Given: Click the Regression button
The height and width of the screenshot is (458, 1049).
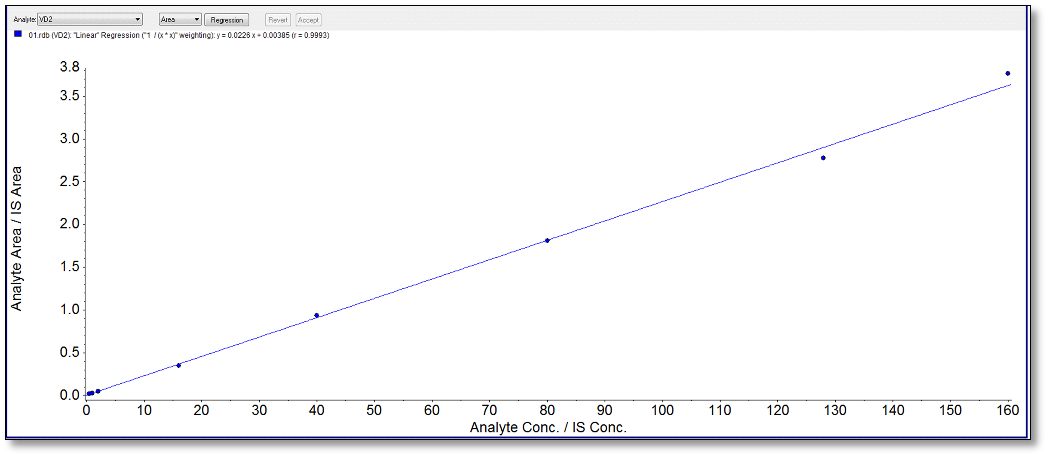Looking at the screenshot, I should tap(226, 19).
